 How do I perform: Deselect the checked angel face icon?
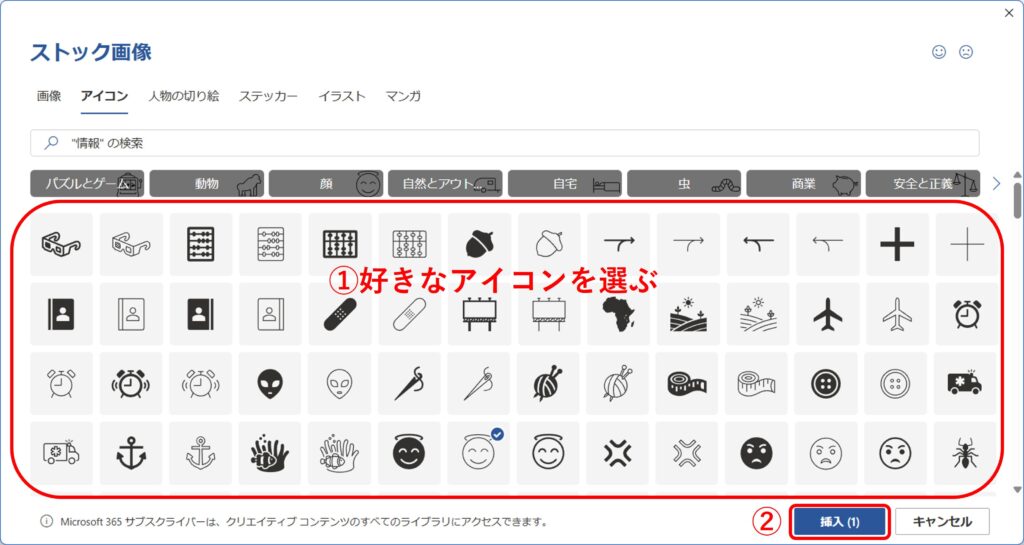(x=479, y=453)
